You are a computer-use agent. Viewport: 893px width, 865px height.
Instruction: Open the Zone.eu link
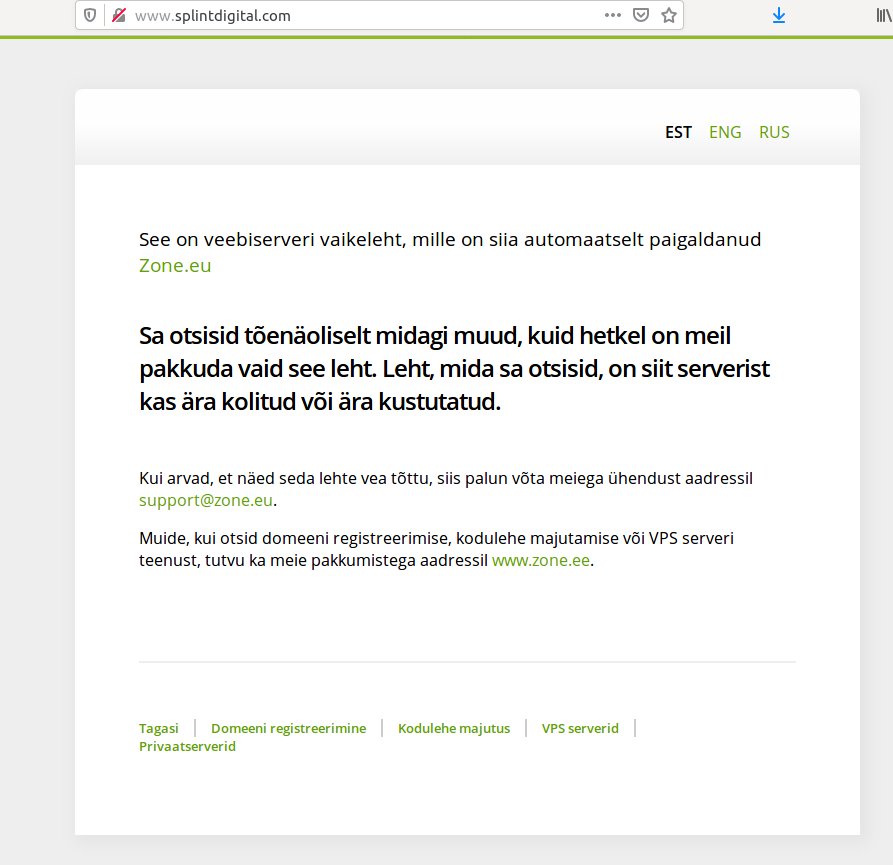coord(175,266)
